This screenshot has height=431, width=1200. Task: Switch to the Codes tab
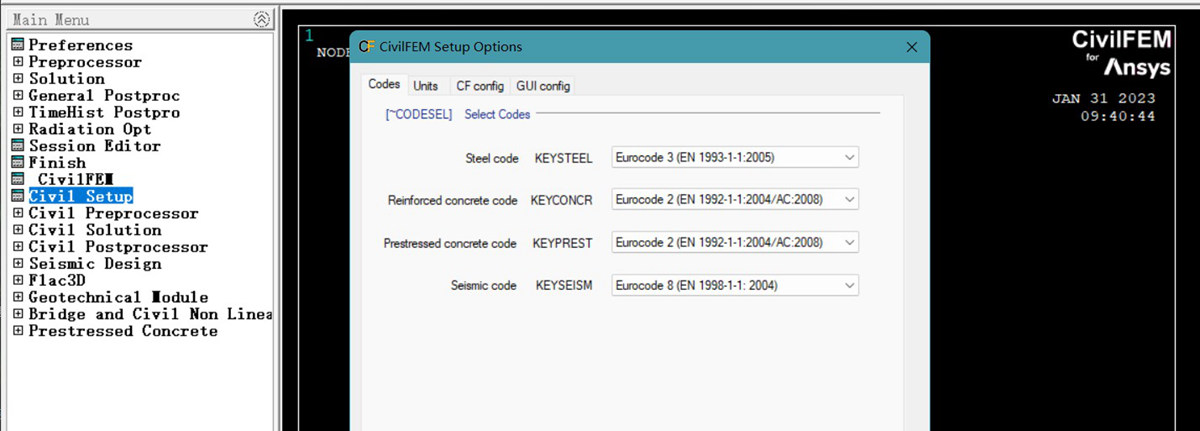pos(384,85)
